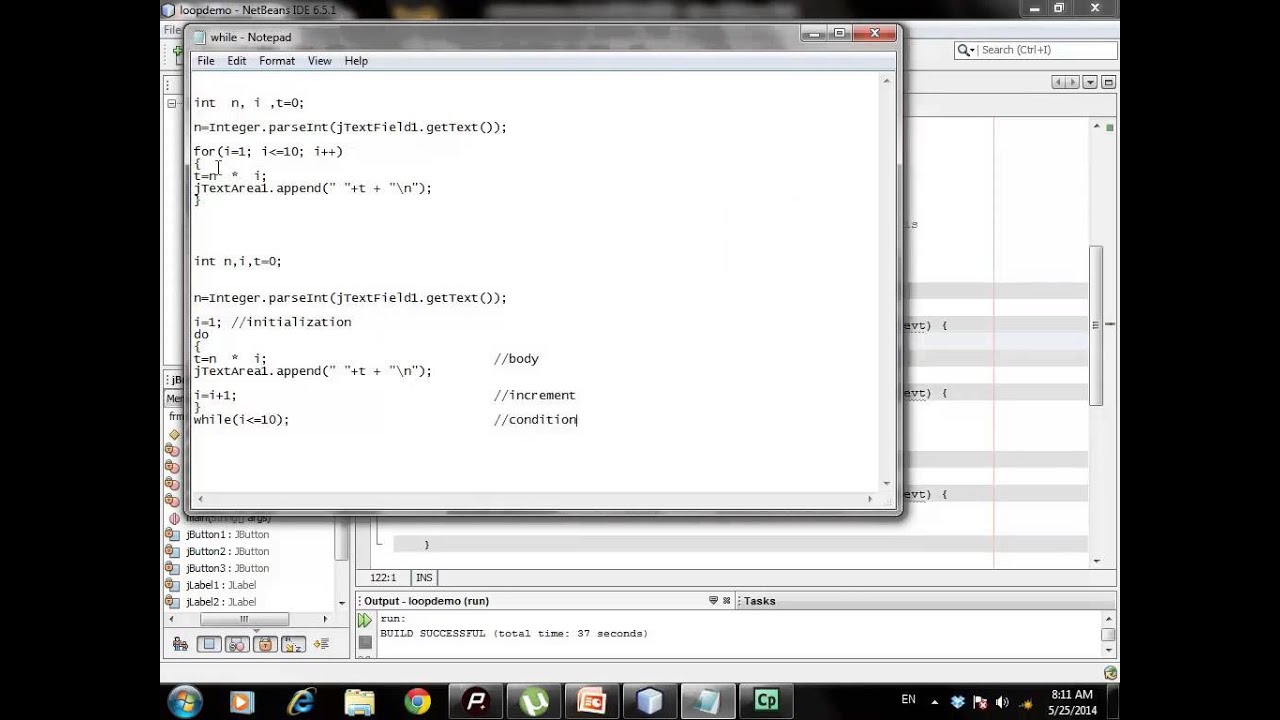Click the Stop button in the Output panel
The height and width of the screenshot is (720, 1280).
[365, 642]
